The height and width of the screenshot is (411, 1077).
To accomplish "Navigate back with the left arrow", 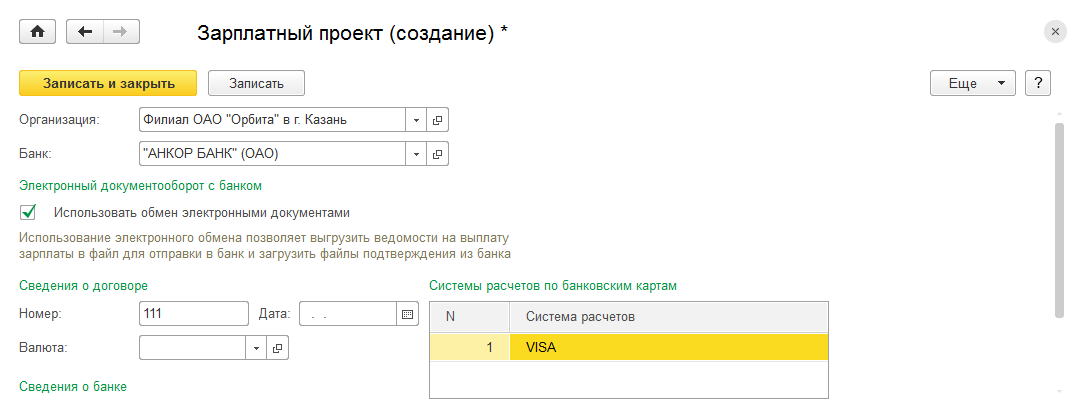I will click(x=85, y=32).
